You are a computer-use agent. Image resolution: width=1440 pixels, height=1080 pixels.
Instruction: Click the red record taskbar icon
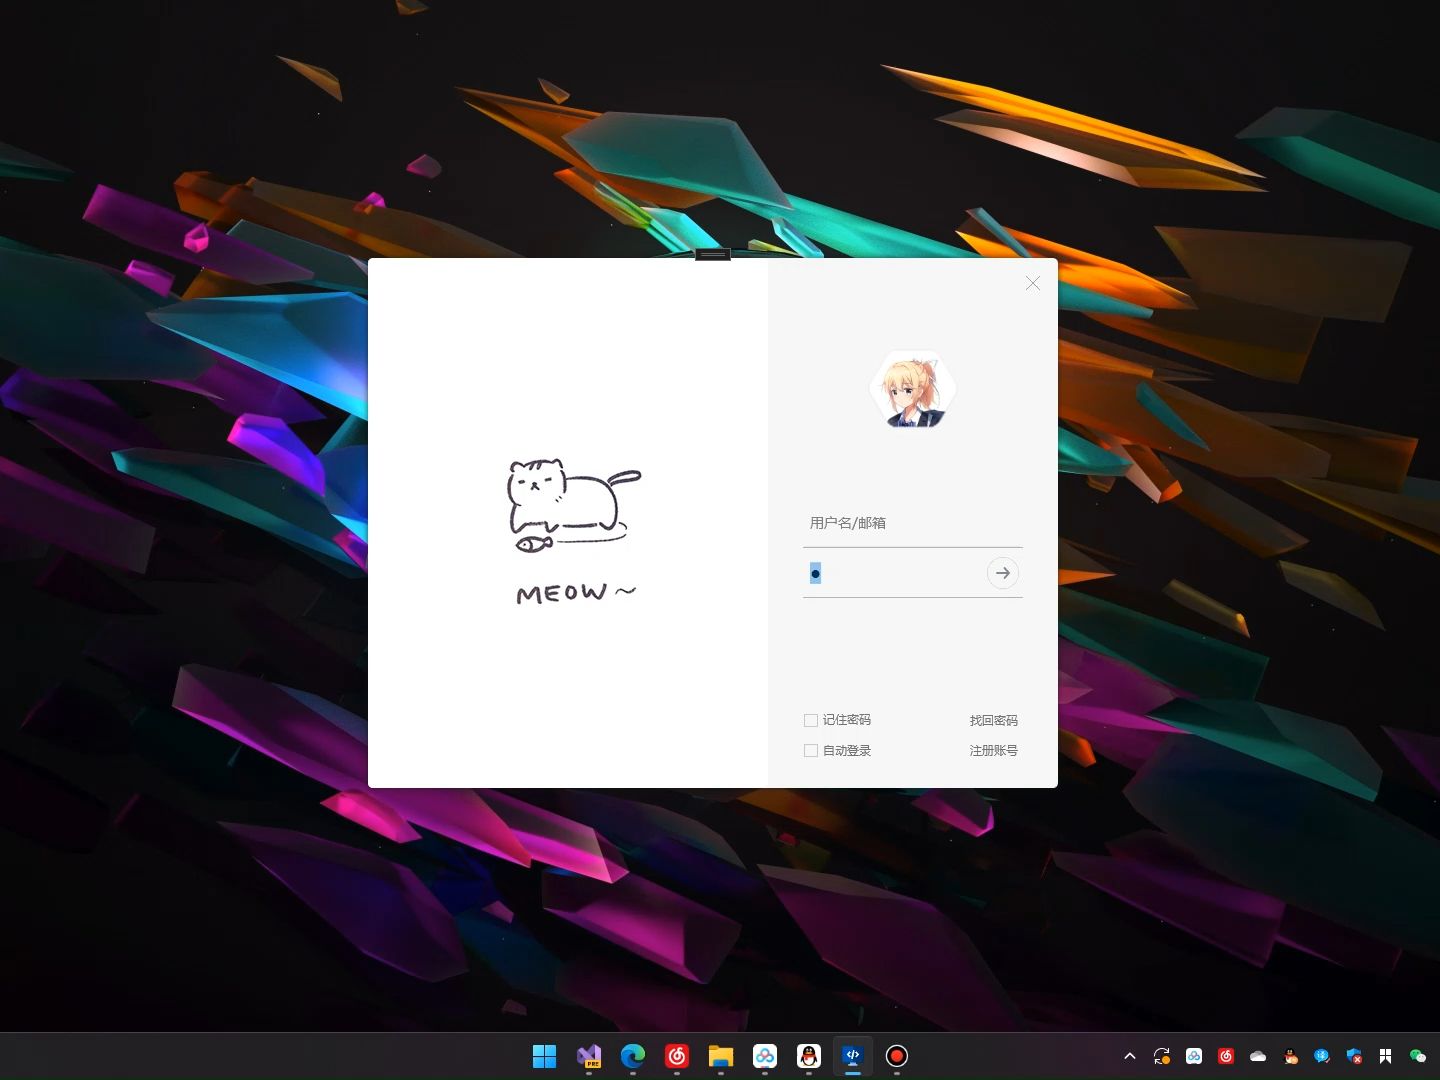point(897,1056)
